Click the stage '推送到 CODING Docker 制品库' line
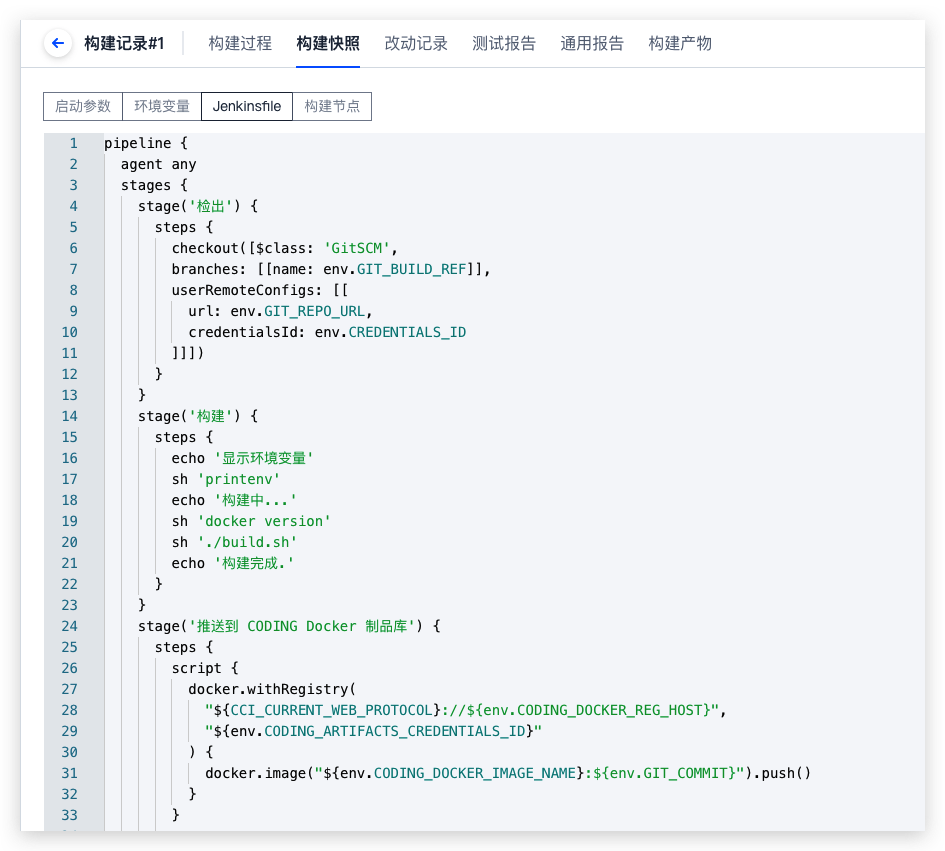Screen dimensions: 945x851 pos(289,627)
